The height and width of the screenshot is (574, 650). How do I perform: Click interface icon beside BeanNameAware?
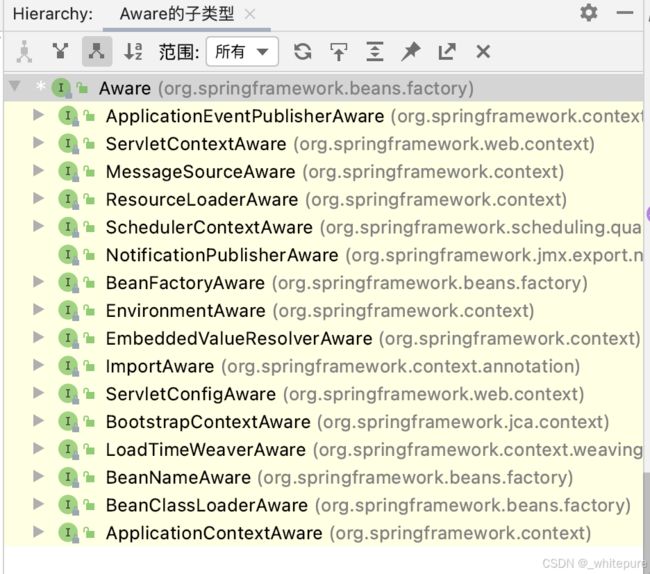click(68, 477)
